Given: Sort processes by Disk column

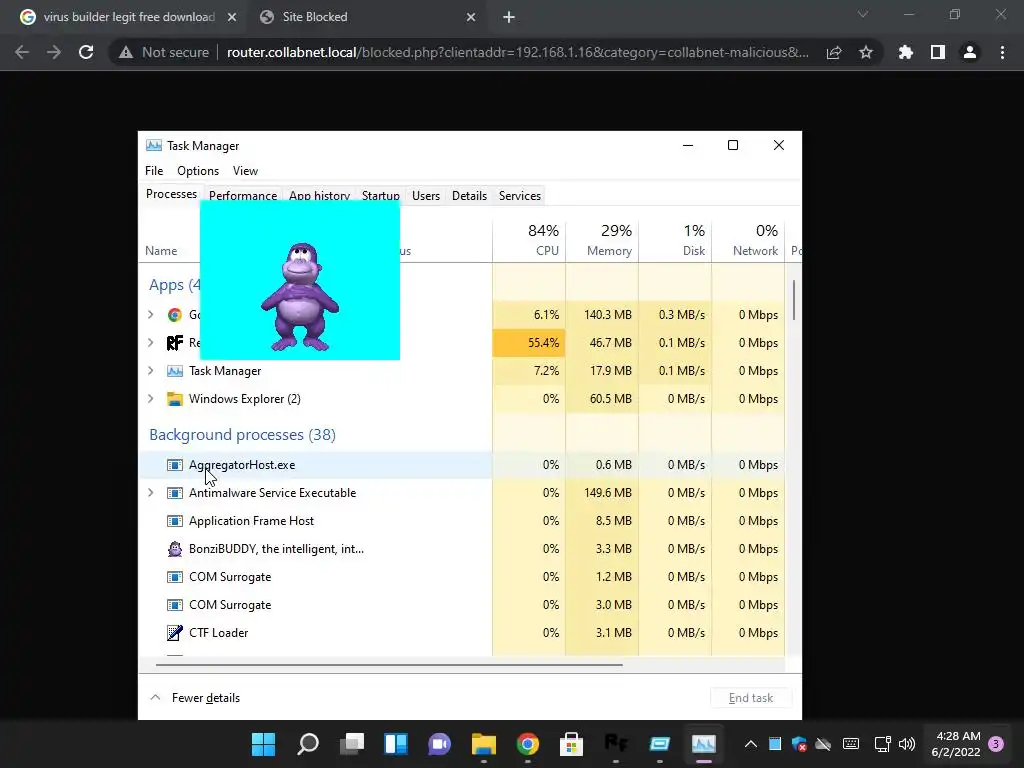Looking at the screenshot, I should tap(675, 240).
